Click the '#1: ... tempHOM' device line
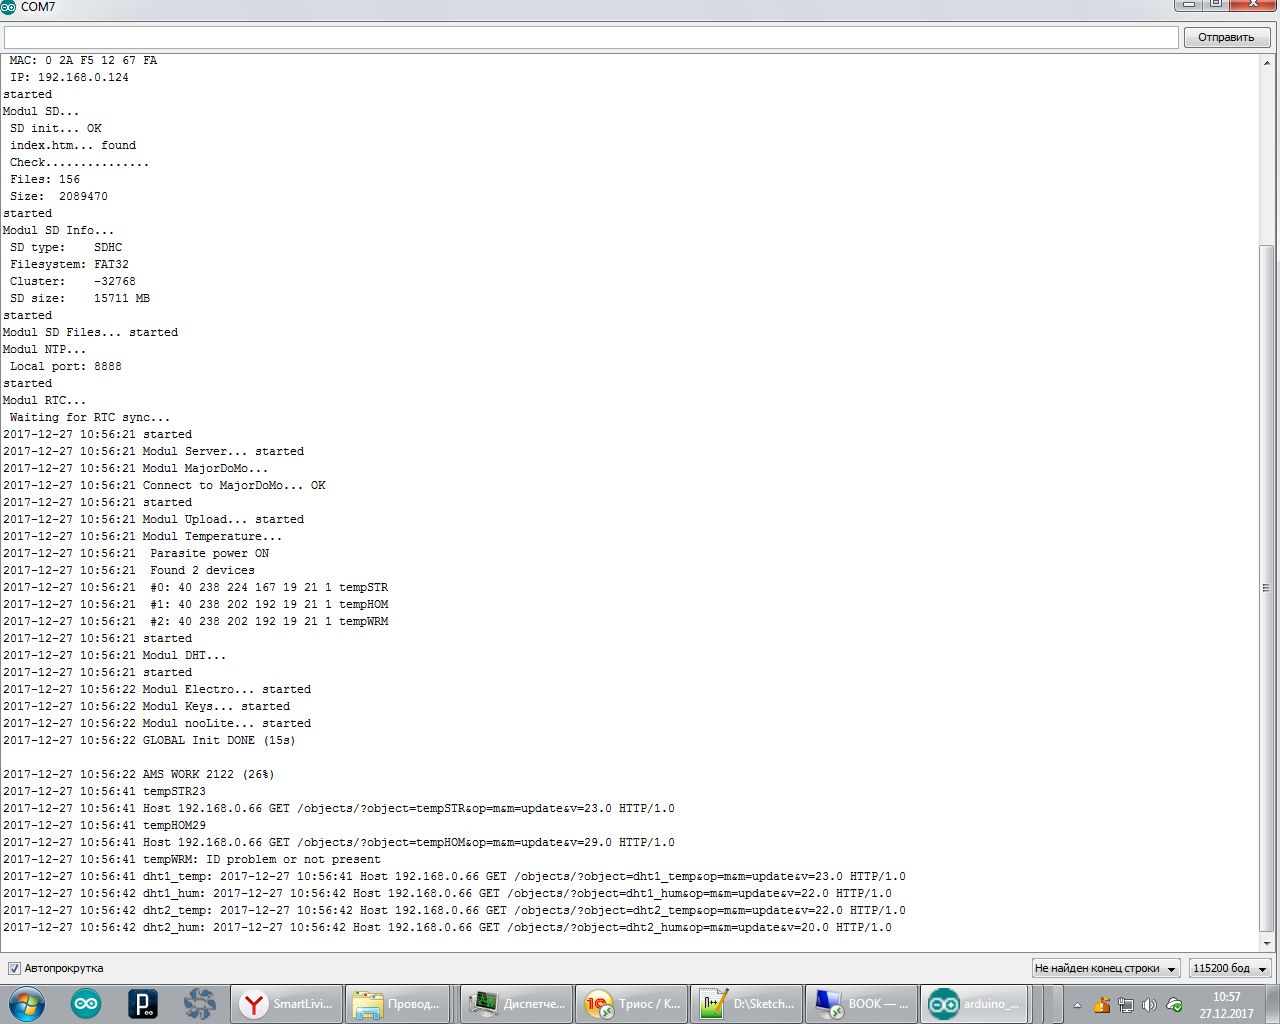The width and height of the screenshot is (1280, 1024). 196,604
